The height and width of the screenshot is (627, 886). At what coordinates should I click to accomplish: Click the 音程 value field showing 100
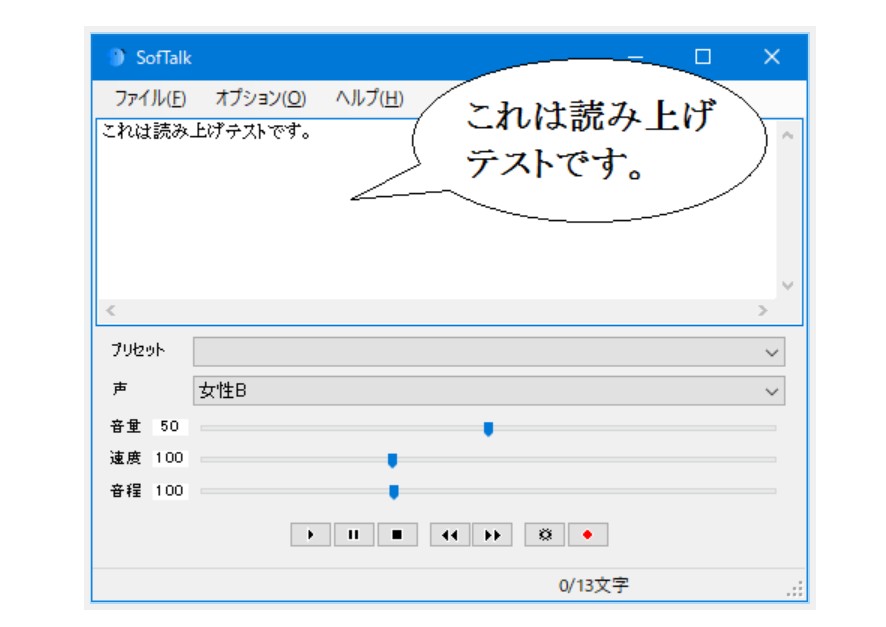click(170, 490)
